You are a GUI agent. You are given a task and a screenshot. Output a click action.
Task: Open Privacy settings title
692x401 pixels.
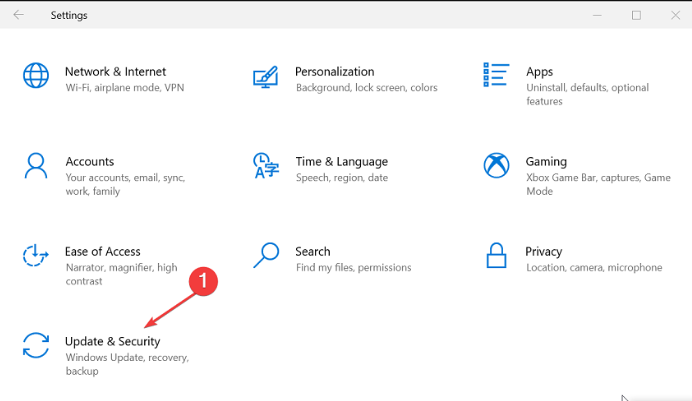543,251
